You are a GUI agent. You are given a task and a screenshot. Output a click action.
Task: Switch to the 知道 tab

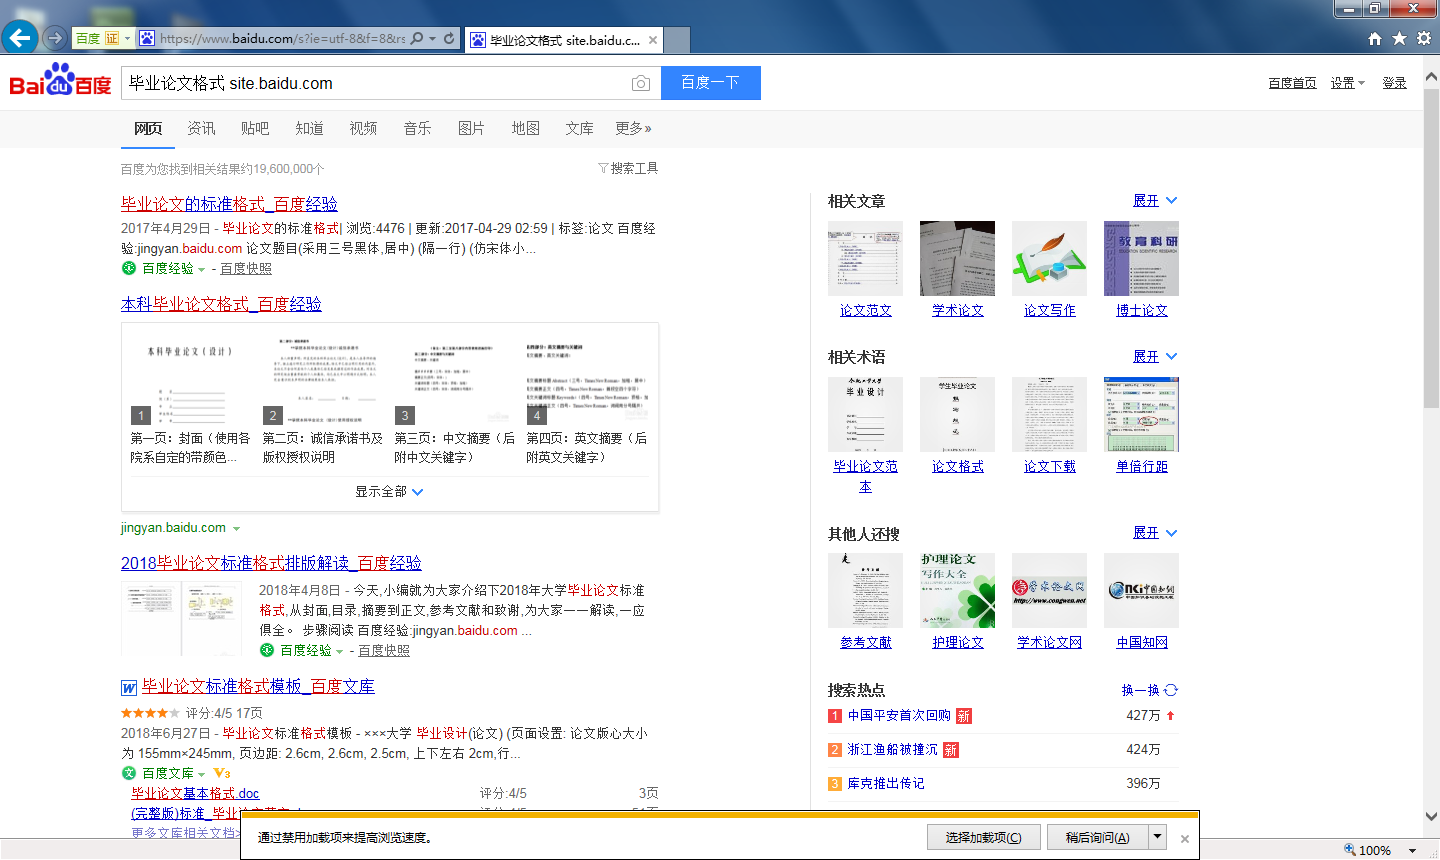[309, 128]
